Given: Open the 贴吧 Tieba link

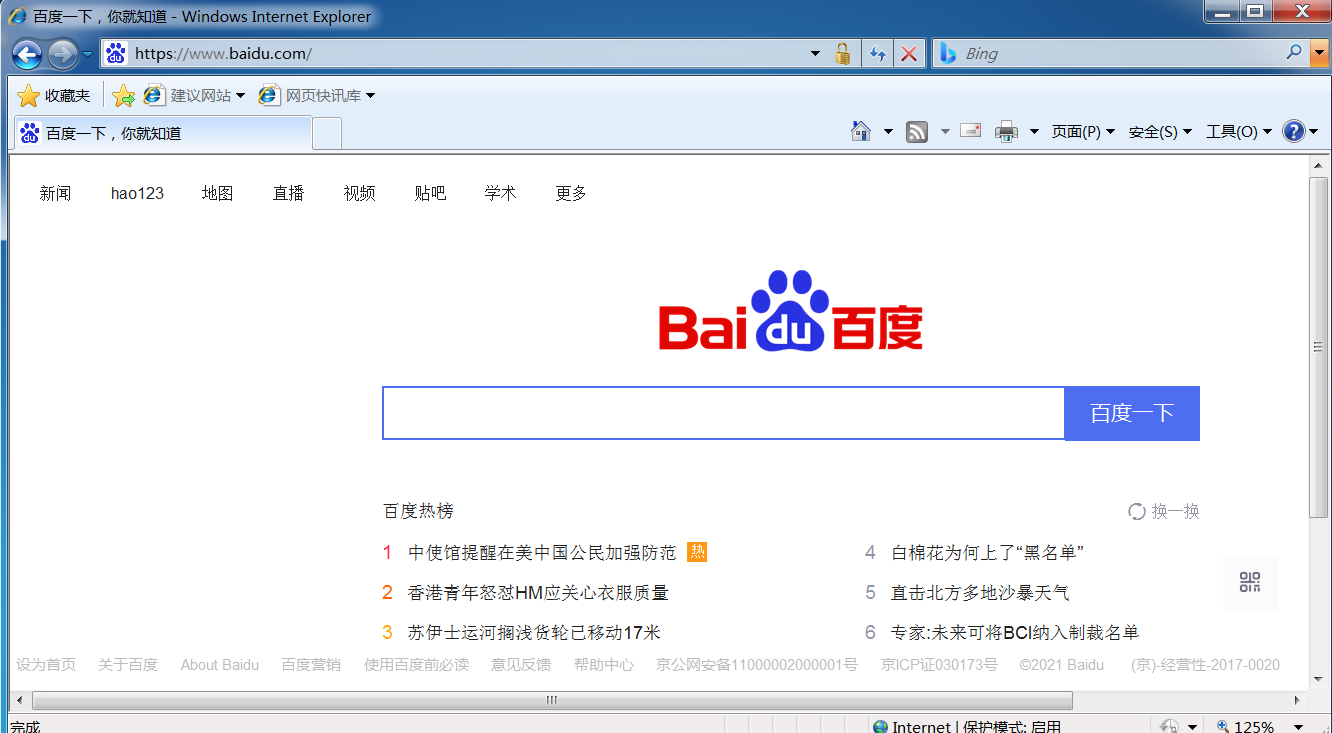Looking at the screenshot, I should click(x=430, y=193).
